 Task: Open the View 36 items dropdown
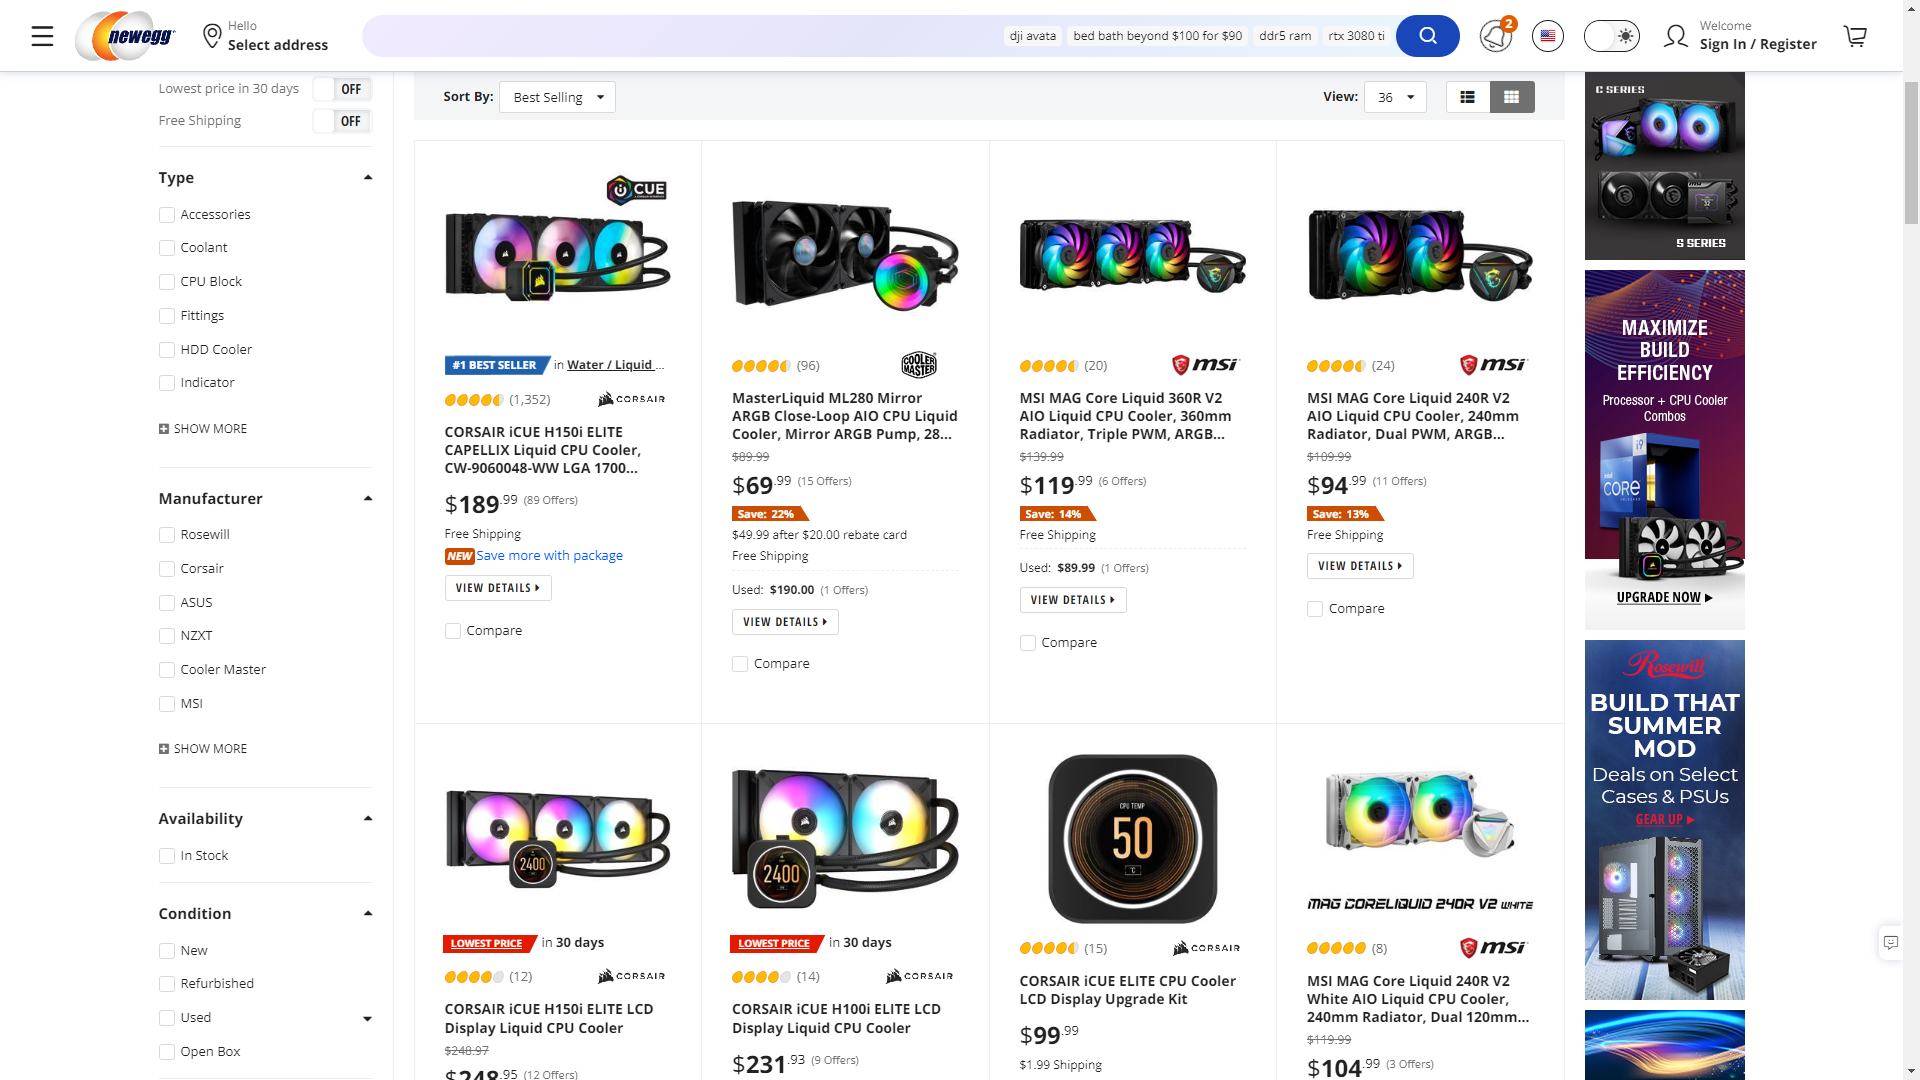1395,97
